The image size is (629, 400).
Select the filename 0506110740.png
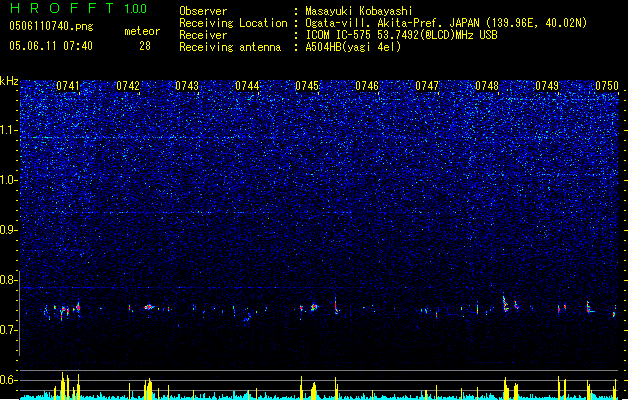tap(51, 26)
